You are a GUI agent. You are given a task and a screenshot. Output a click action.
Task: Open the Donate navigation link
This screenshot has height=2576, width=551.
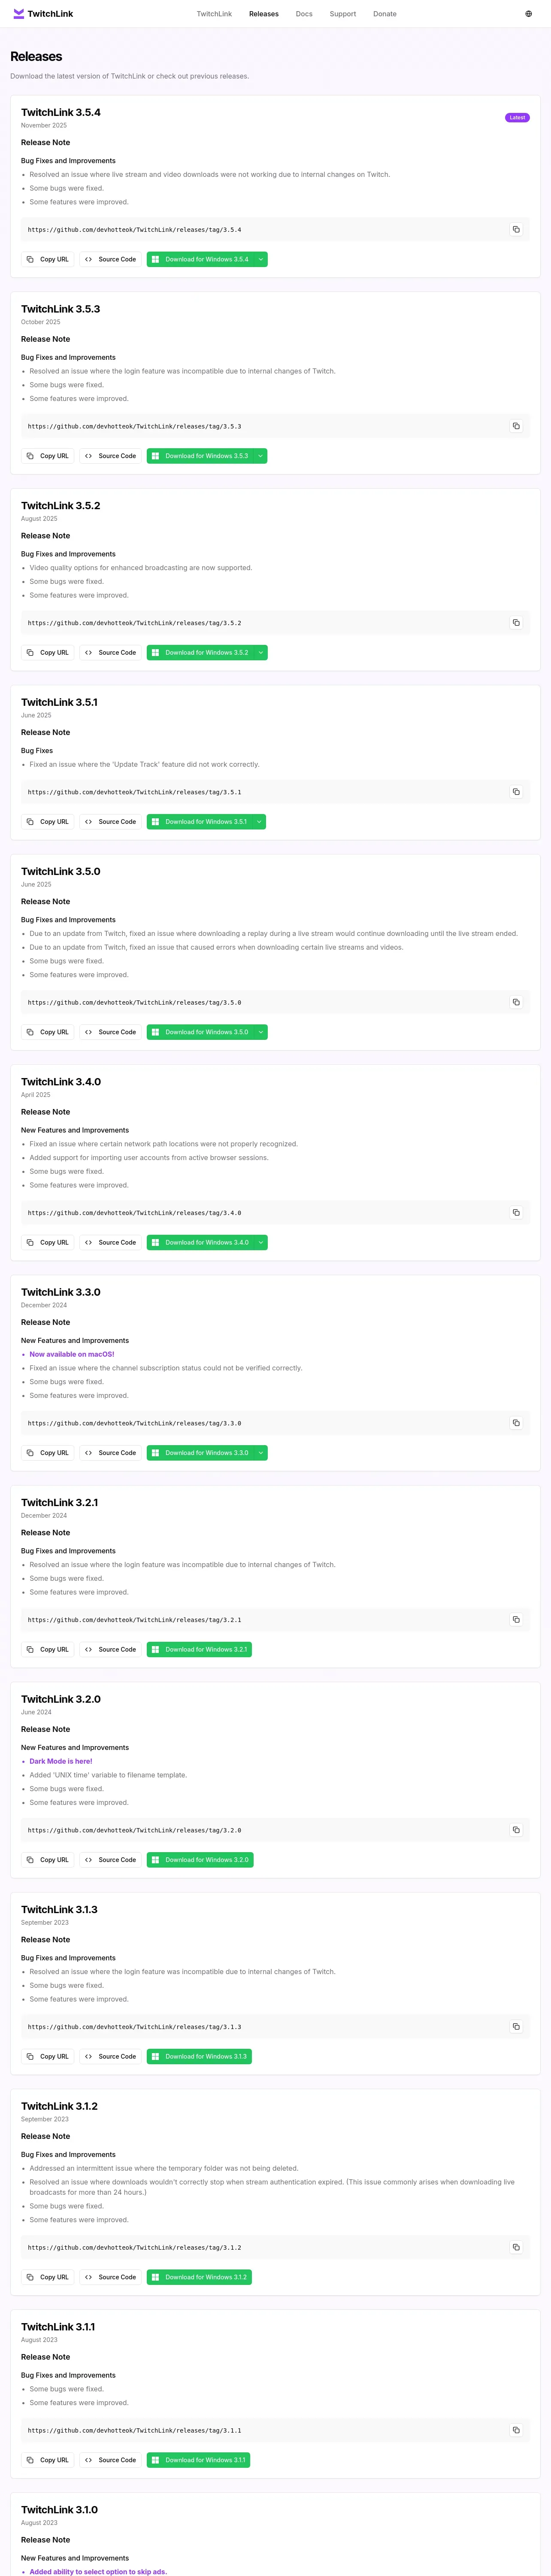(x=385, y=14)
